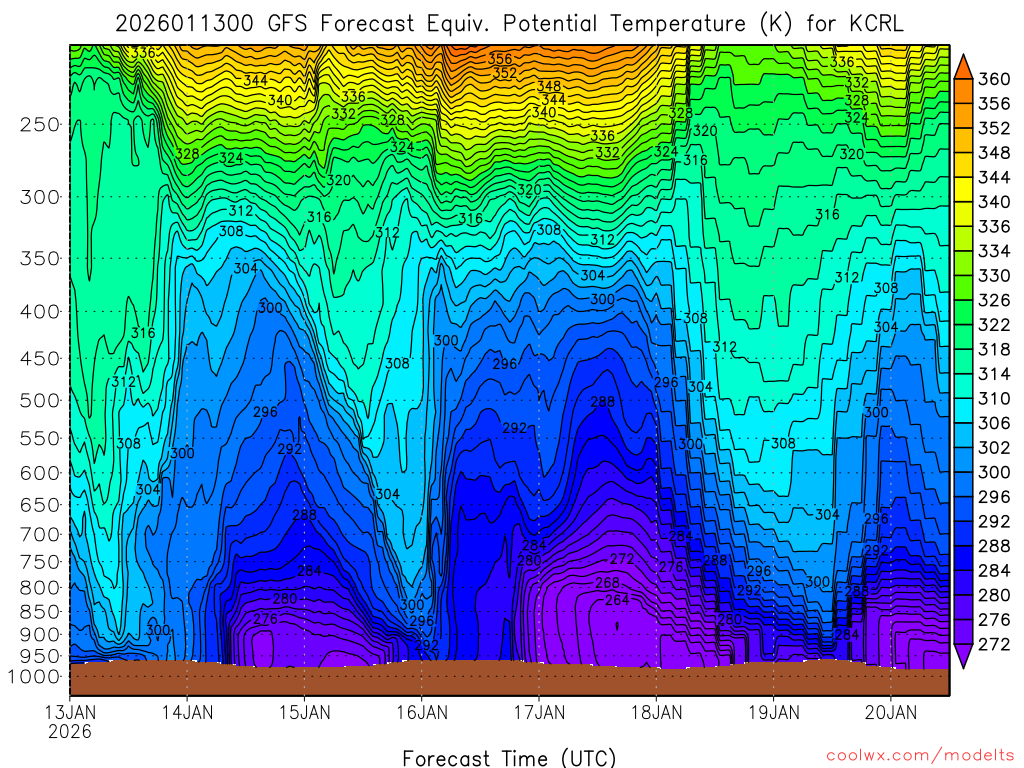Pick the green colorbar swatch between 322 and 326
Viewport: 1024px width, 768px height.
coord(963,313)
